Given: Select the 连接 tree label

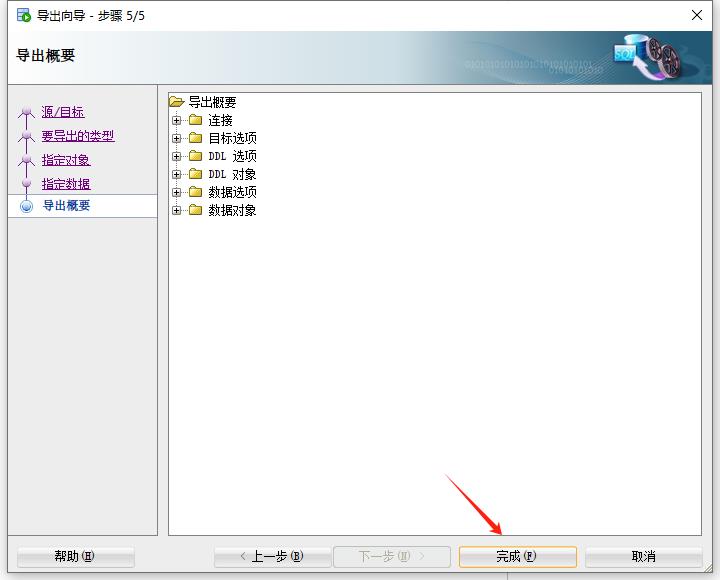Looking at the screenshot, I should (220, 120).
